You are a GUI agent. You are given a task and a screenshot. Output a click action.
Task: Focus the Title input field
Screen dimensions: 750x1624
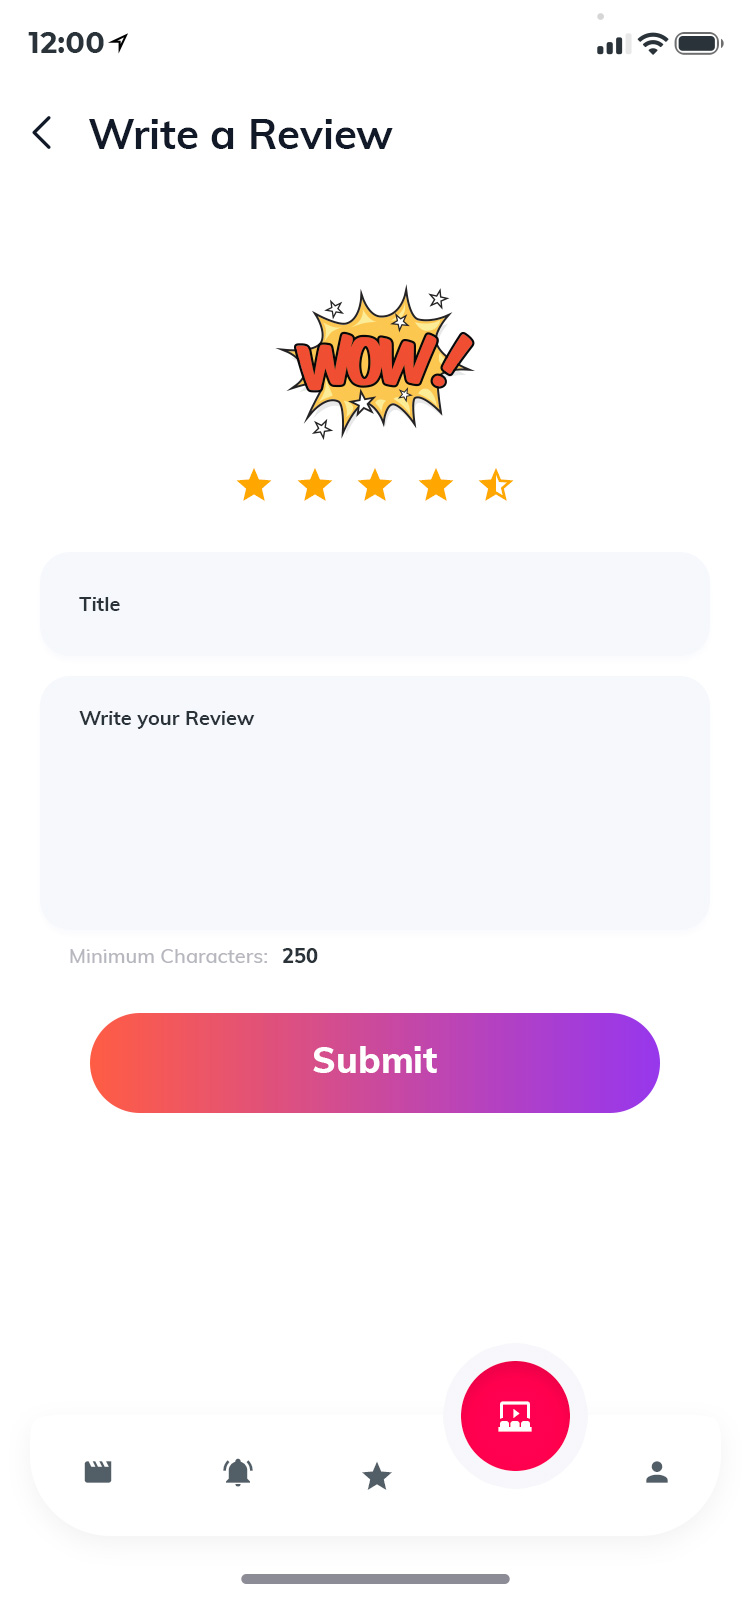375,604
